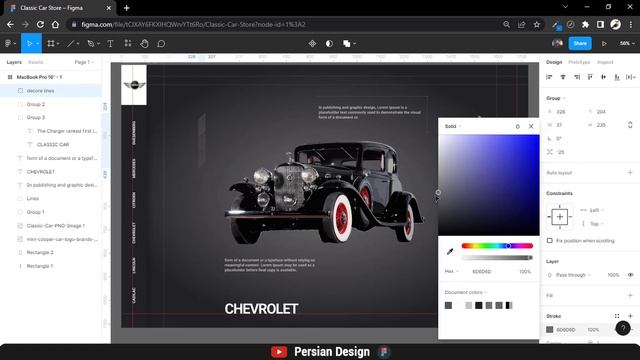This screenshot has height=360, width=640.
Task: Select the Frame tool
Action: click(x=51, y=43)
